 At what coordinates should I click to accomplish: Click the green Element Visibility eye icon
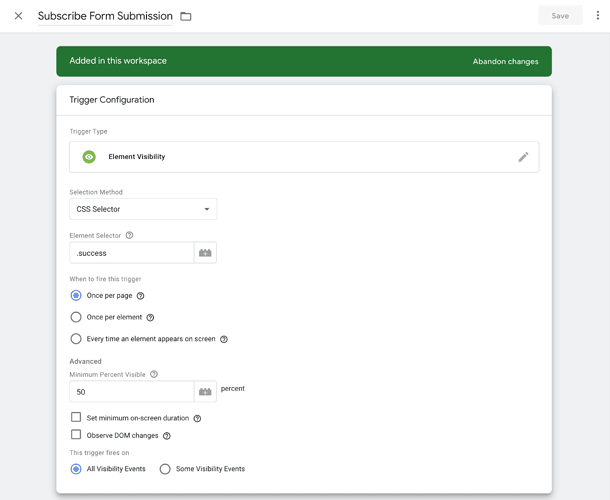pyautogui.click(x=89, y=157)
